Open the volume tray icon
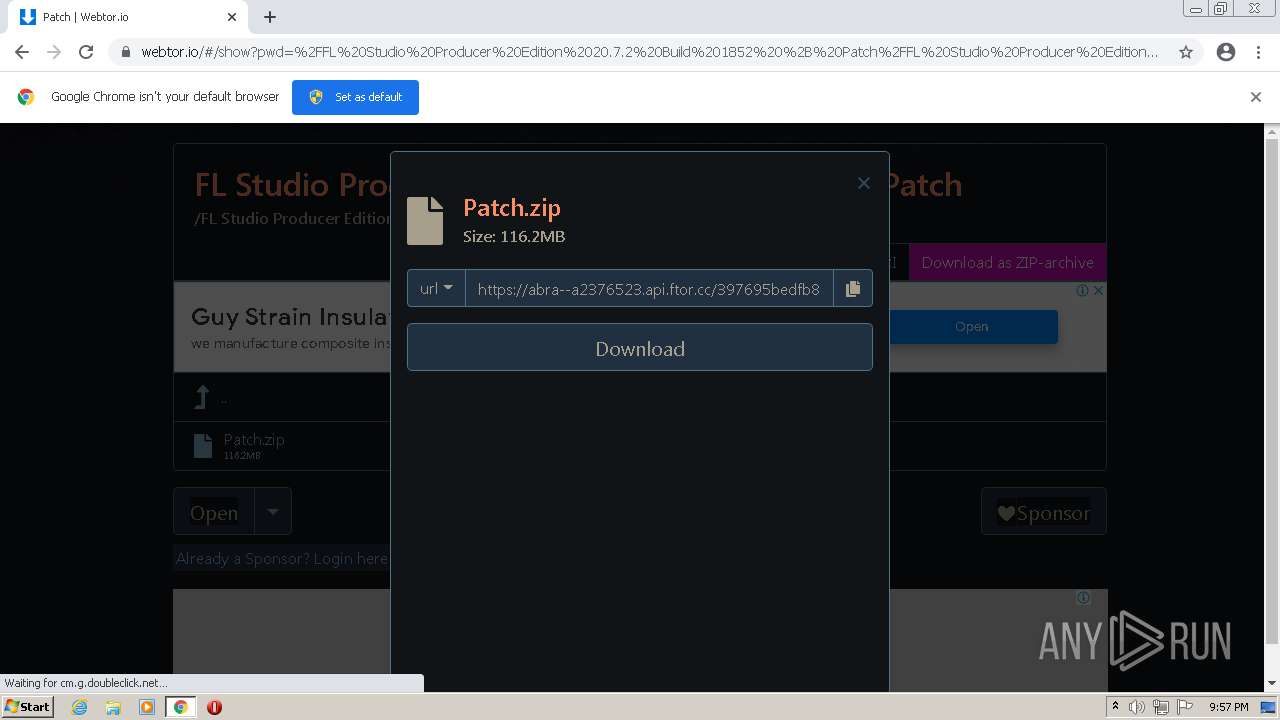1280x720 pixels. tap(1137, 707)
